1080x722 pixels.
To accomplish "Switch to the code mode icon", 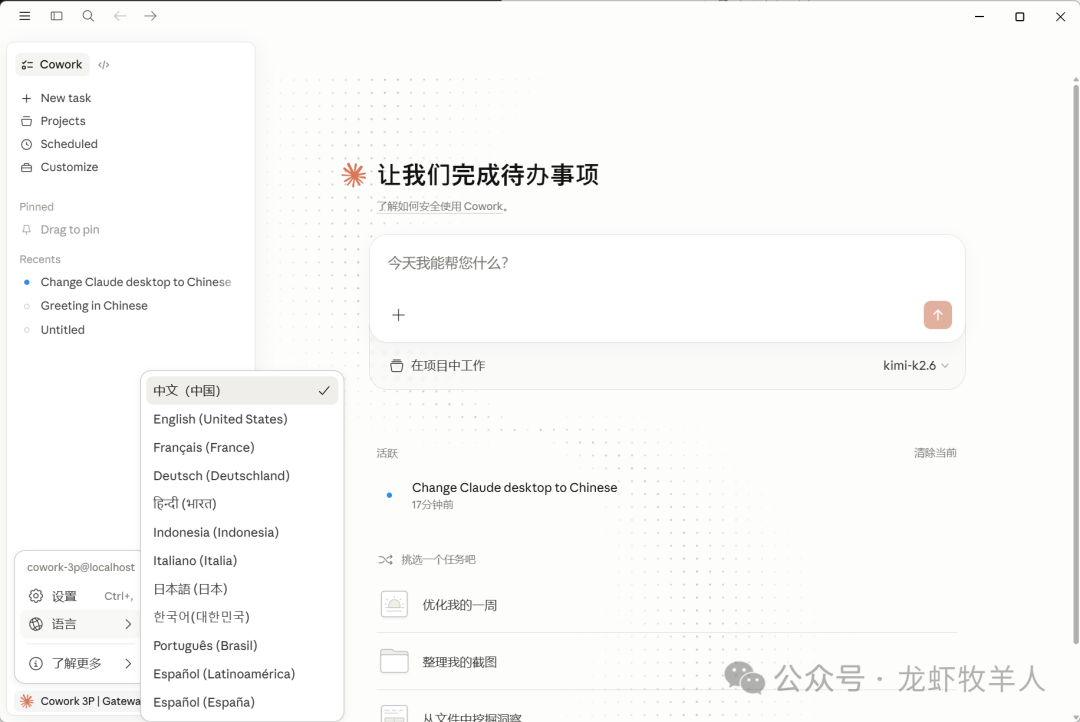I will [104, 65].
